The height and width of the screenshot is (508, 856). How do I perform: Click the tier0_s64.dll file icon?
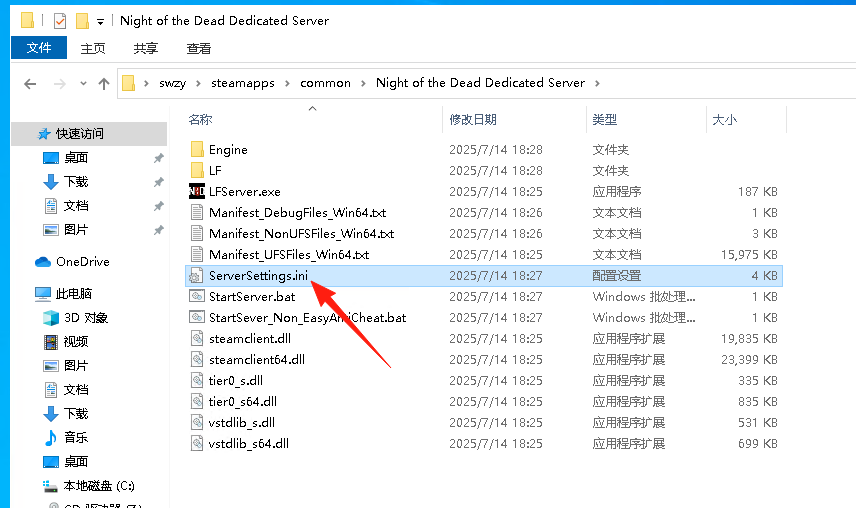coord(197,402)
